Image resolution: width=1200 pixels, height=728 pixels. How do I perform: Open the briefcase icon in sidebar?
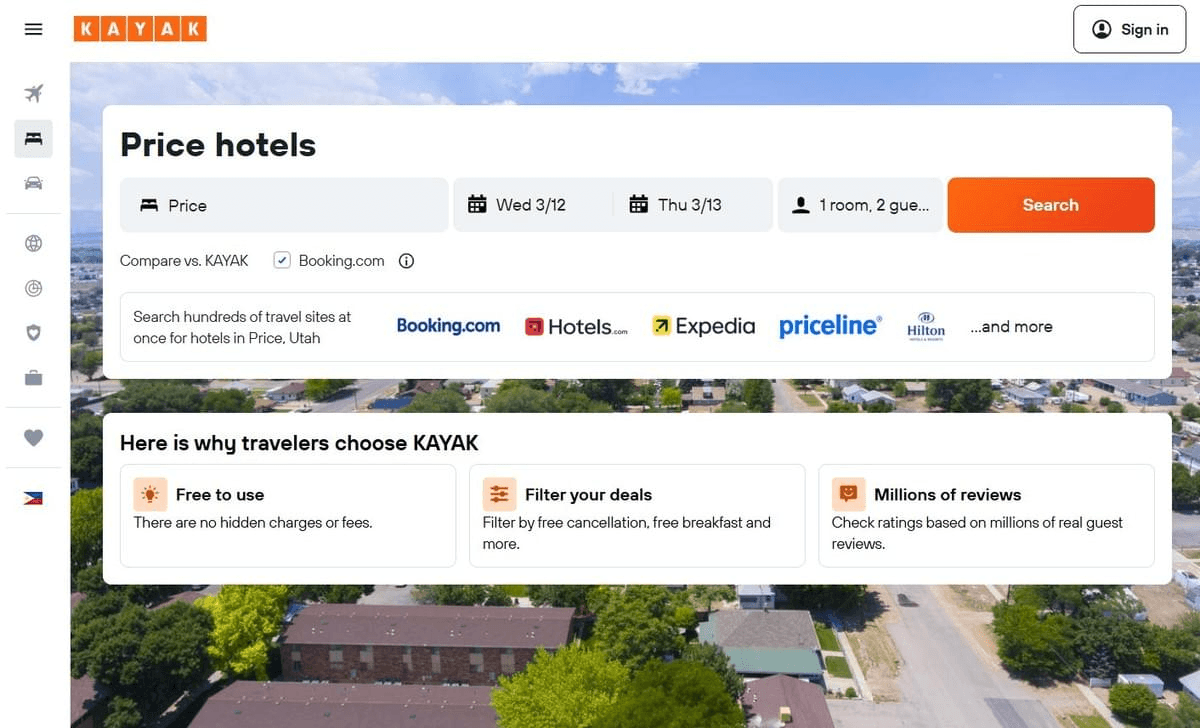tap(33, 378)
